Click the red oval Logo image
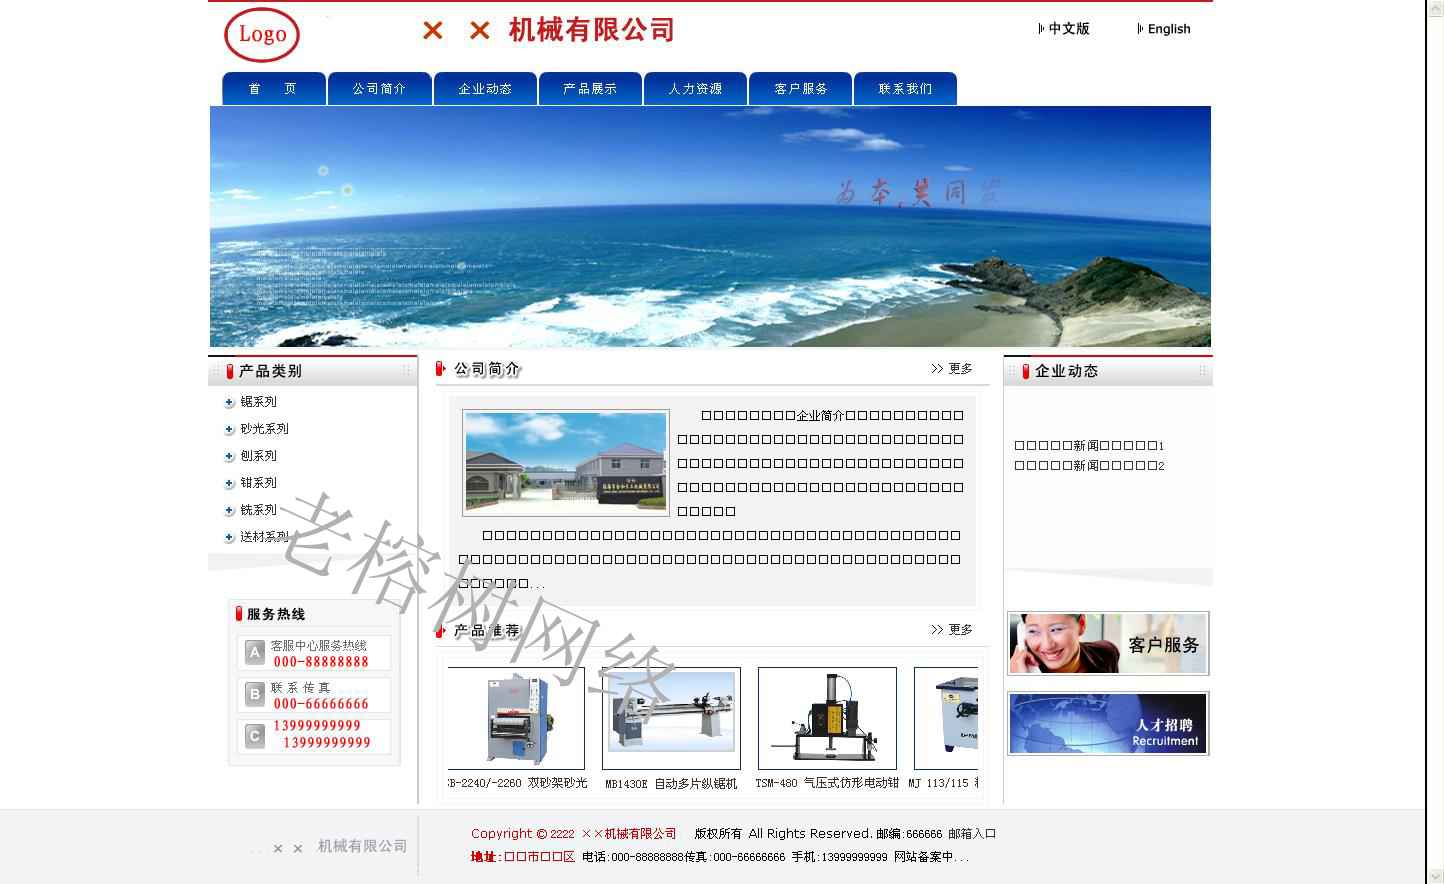Viewport: 1444px width, 884px height. click(262, 35)
